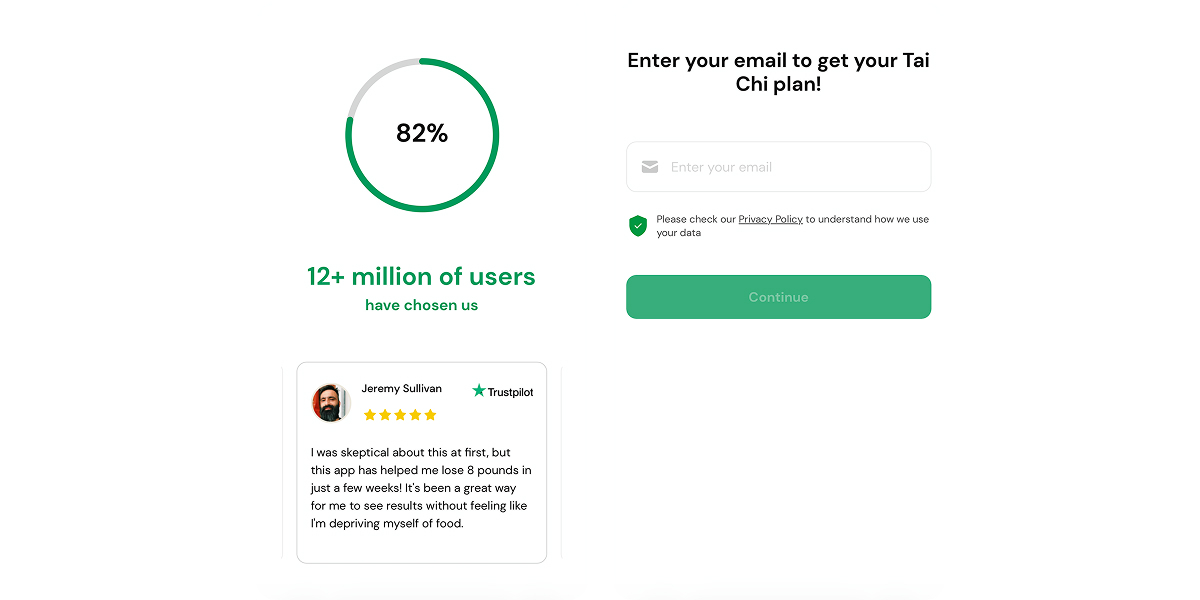Screen dimensions: 1200x600
Task: Click the checkmark inside the shield badge
Action: (637, 225)
